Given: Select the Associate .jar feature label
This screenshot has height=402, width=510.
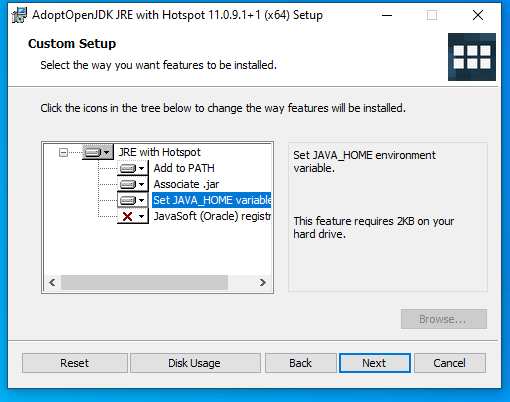Looking at the screenshot, I should pyautogui.click(x=186, y=184).
